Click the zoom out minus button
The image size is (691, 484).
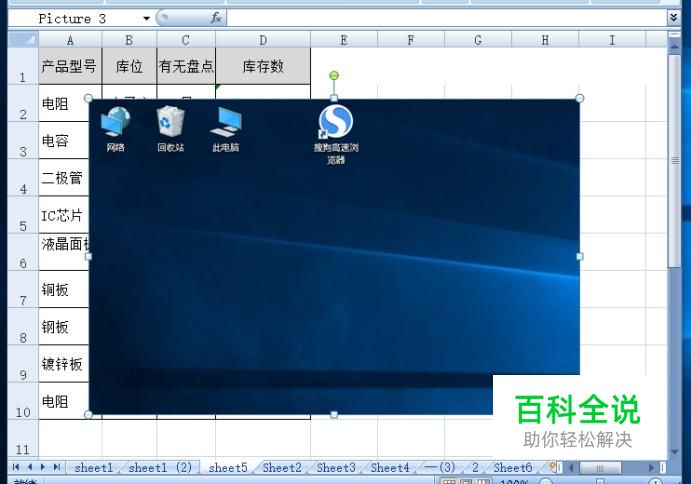point(546,481)
